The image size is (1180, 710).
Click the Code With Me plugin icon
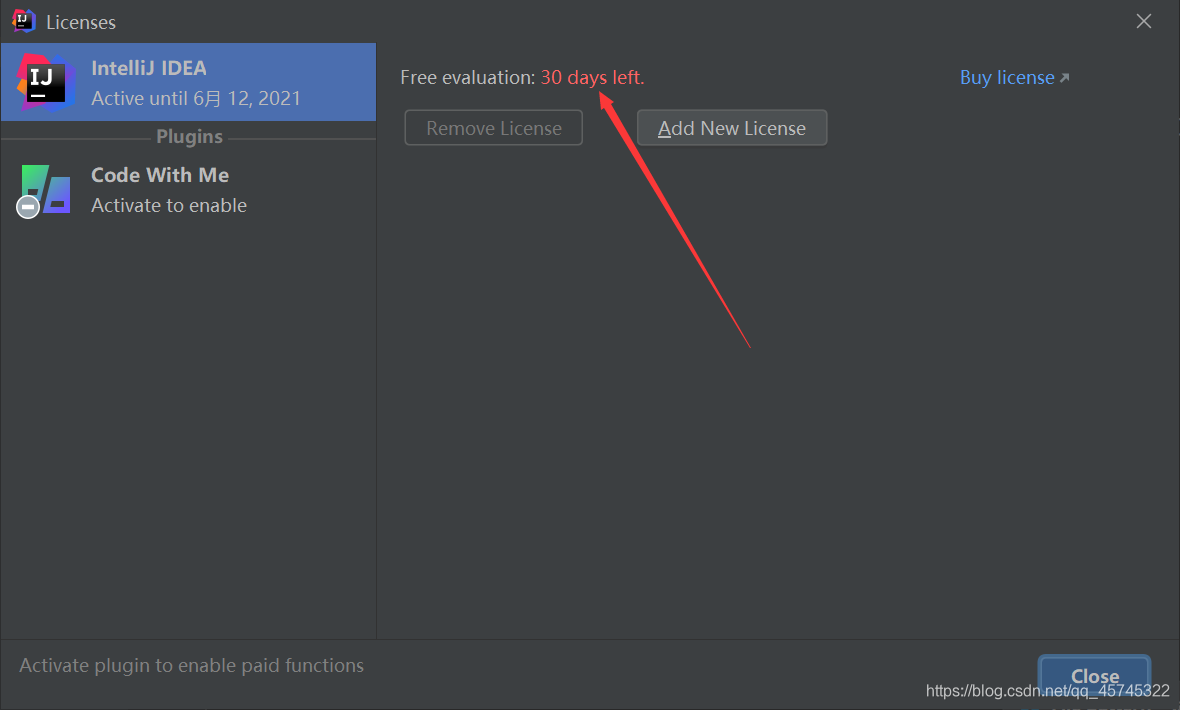[x=44, y=191]
